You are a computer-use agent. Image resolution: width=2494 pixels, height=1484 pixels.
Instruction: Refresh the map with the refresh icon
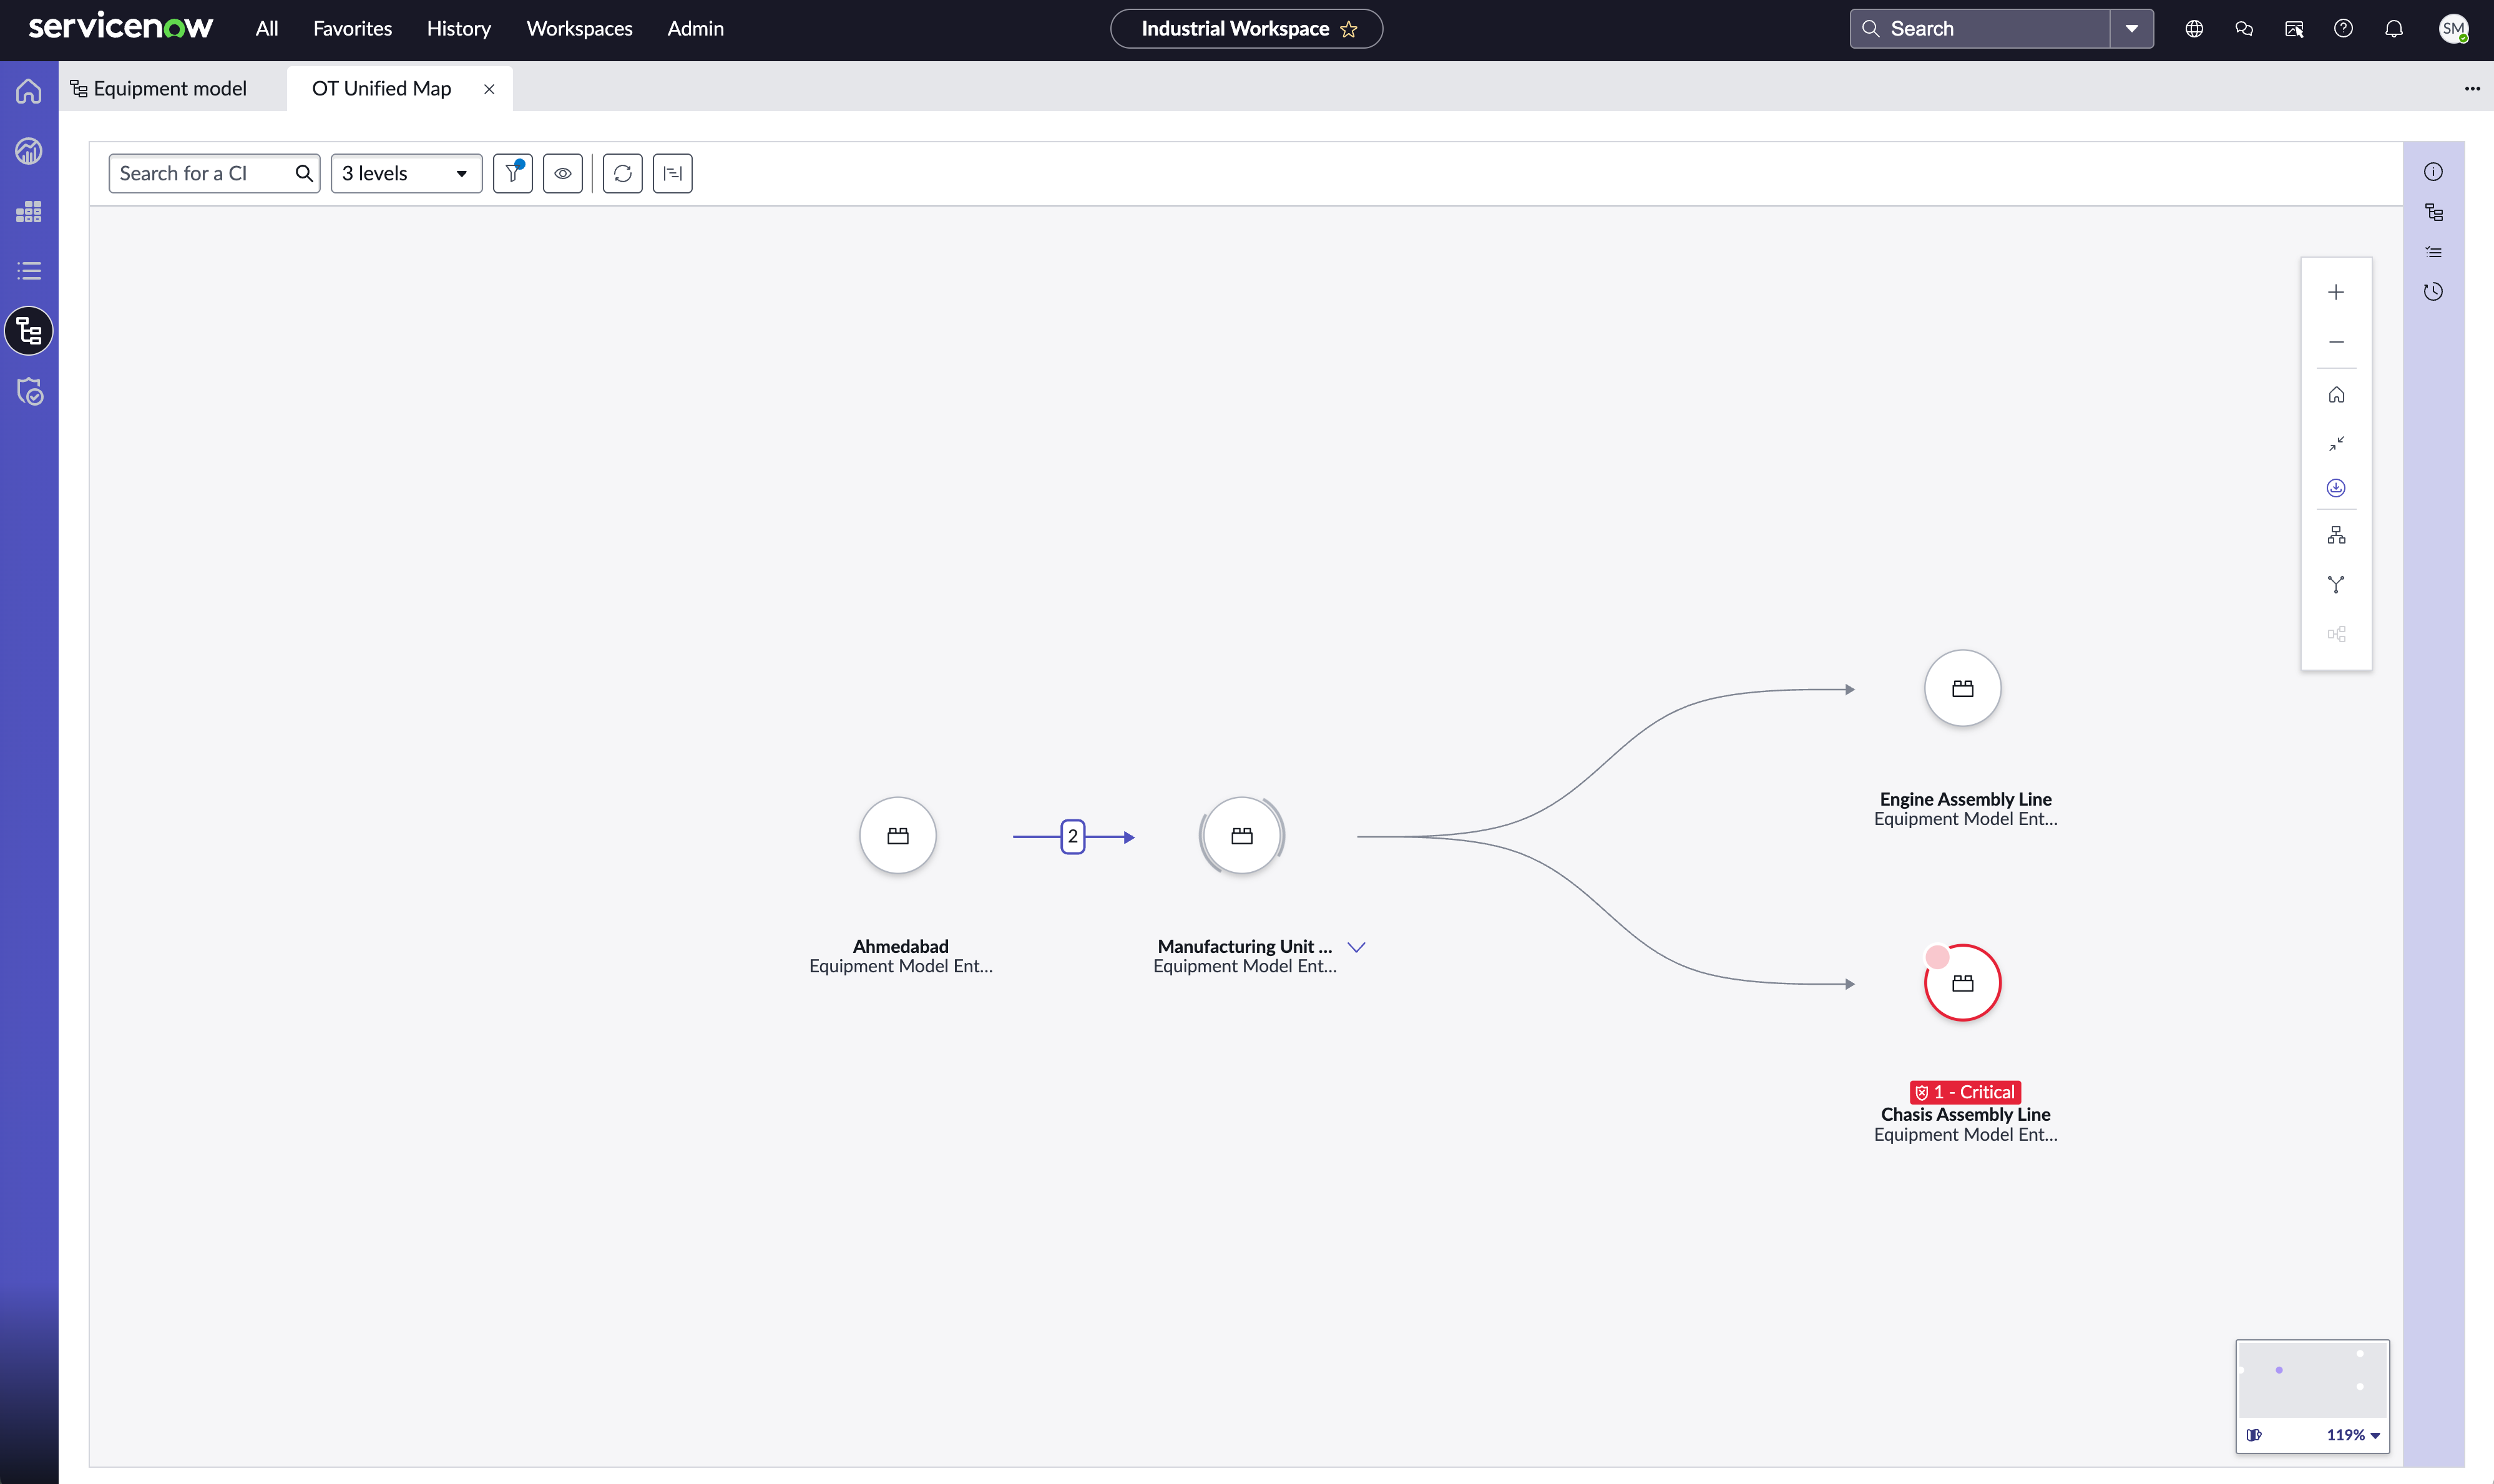coord(623,173)
